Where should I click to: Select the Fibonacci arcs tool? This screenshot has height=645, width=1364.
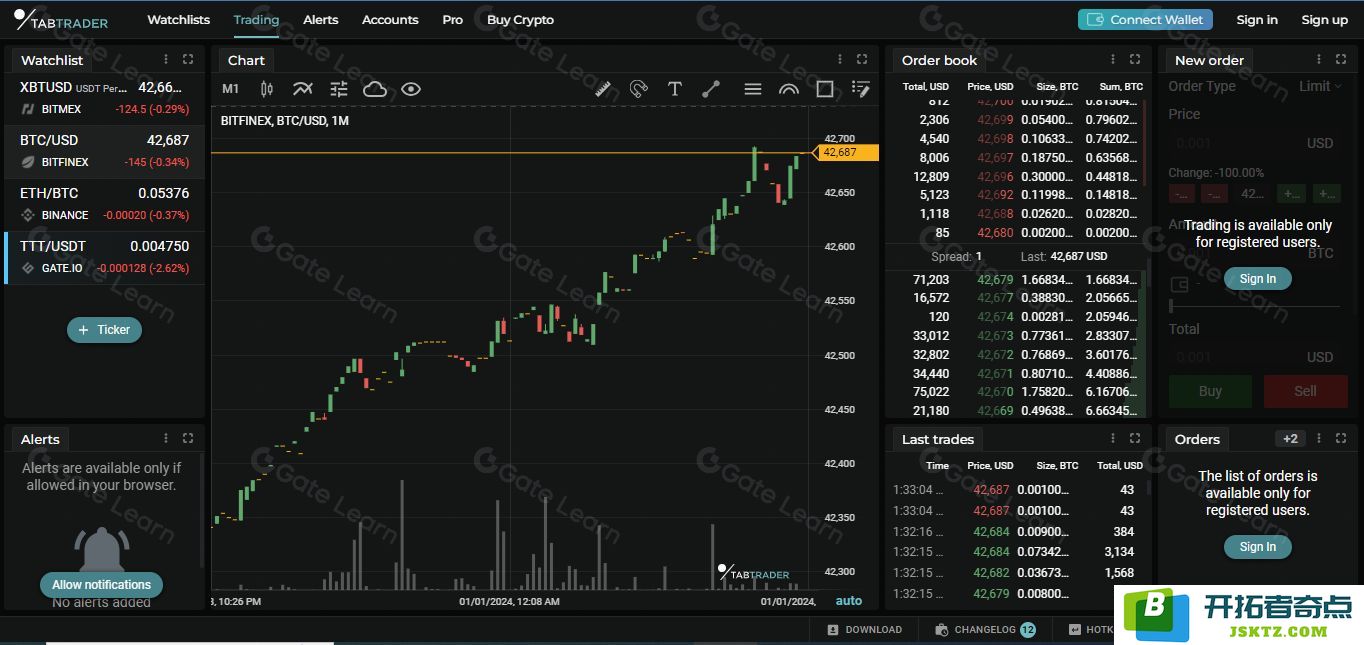pos(789,89)
